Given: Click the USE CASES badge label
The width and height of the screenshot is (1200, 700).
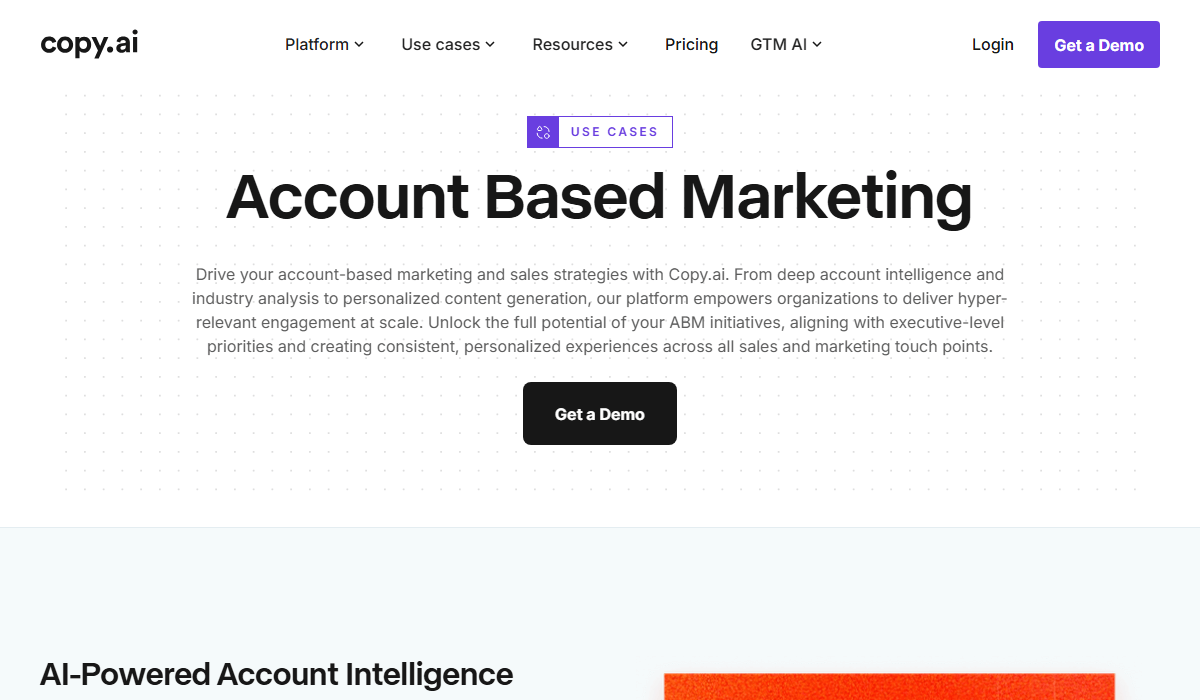Looking at the screenshot, I should pos(614,132).
